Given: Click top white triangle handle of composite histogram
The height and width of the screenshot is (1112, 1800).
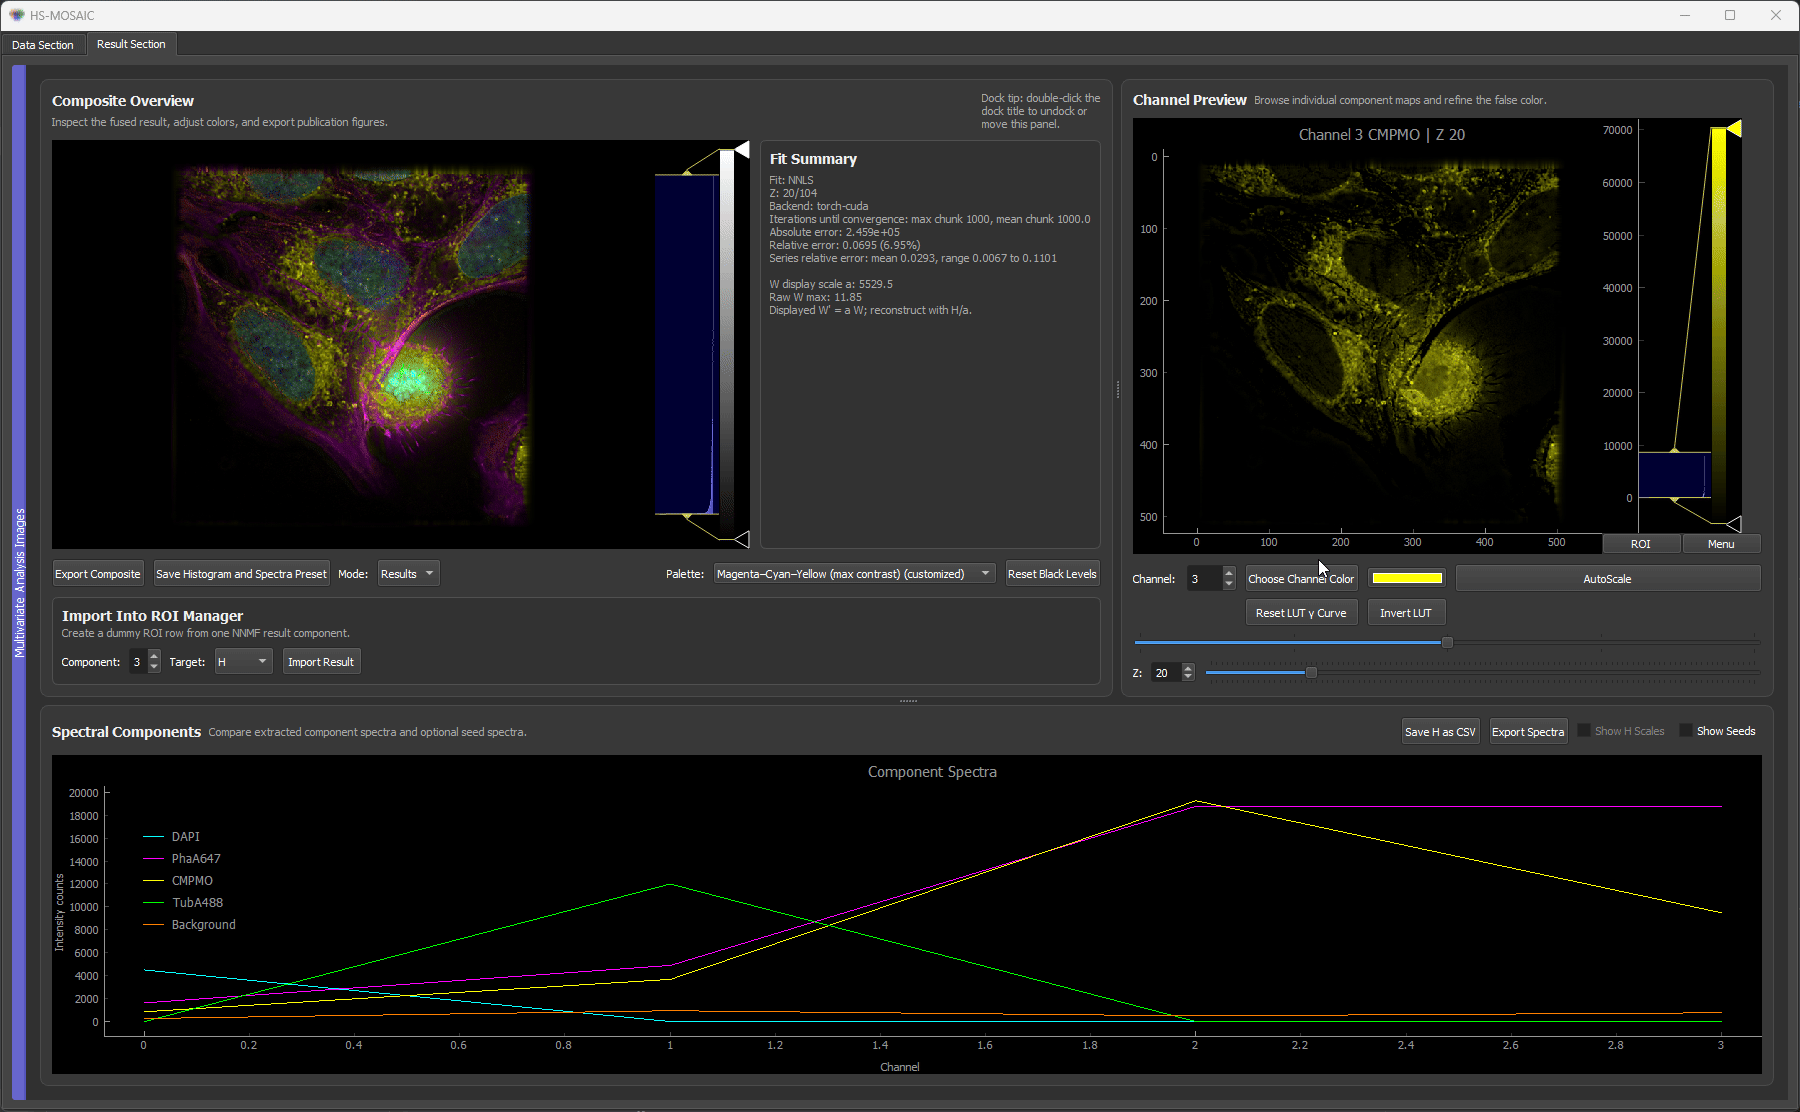Looking at the screenshot, I should click(742, 149).
